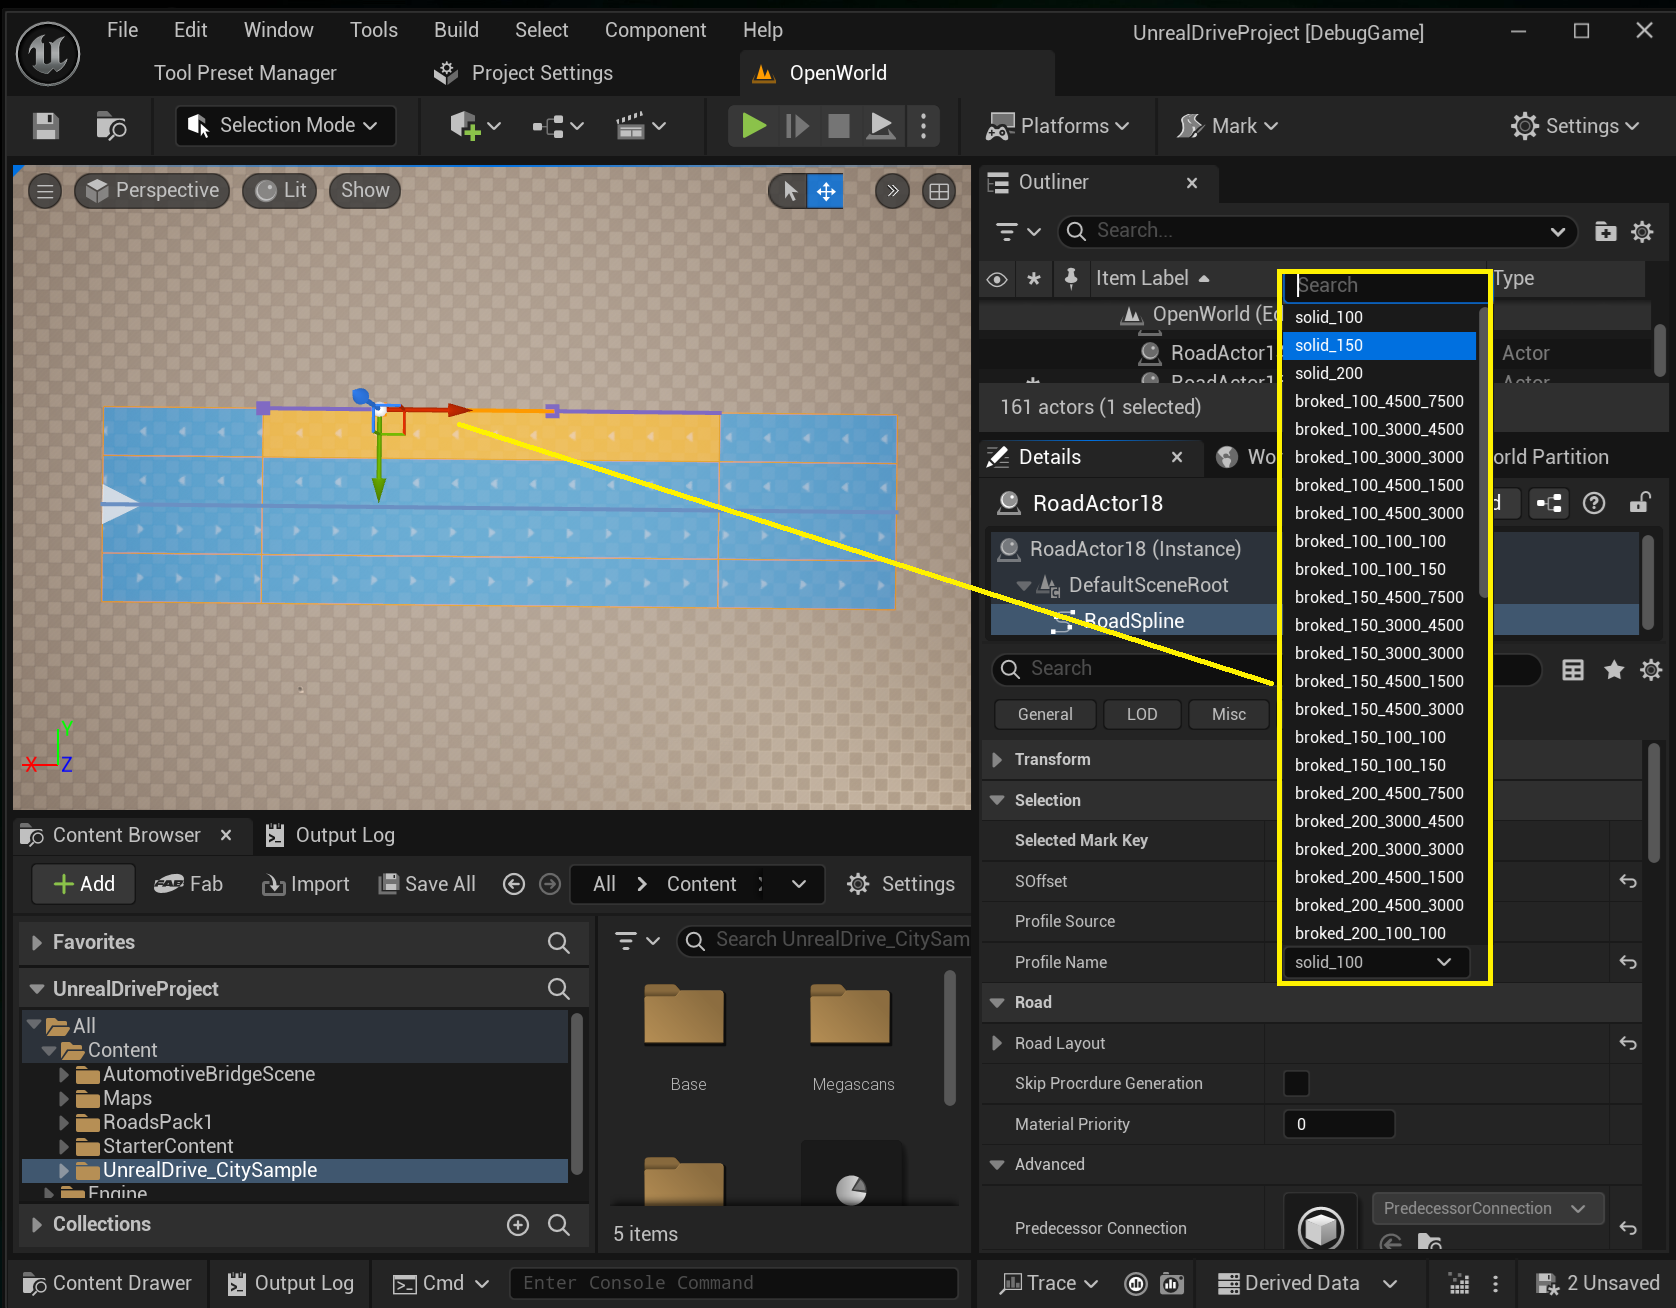
Task: Click the Material Priority value field
Action: click(x=1339, y=1124)
